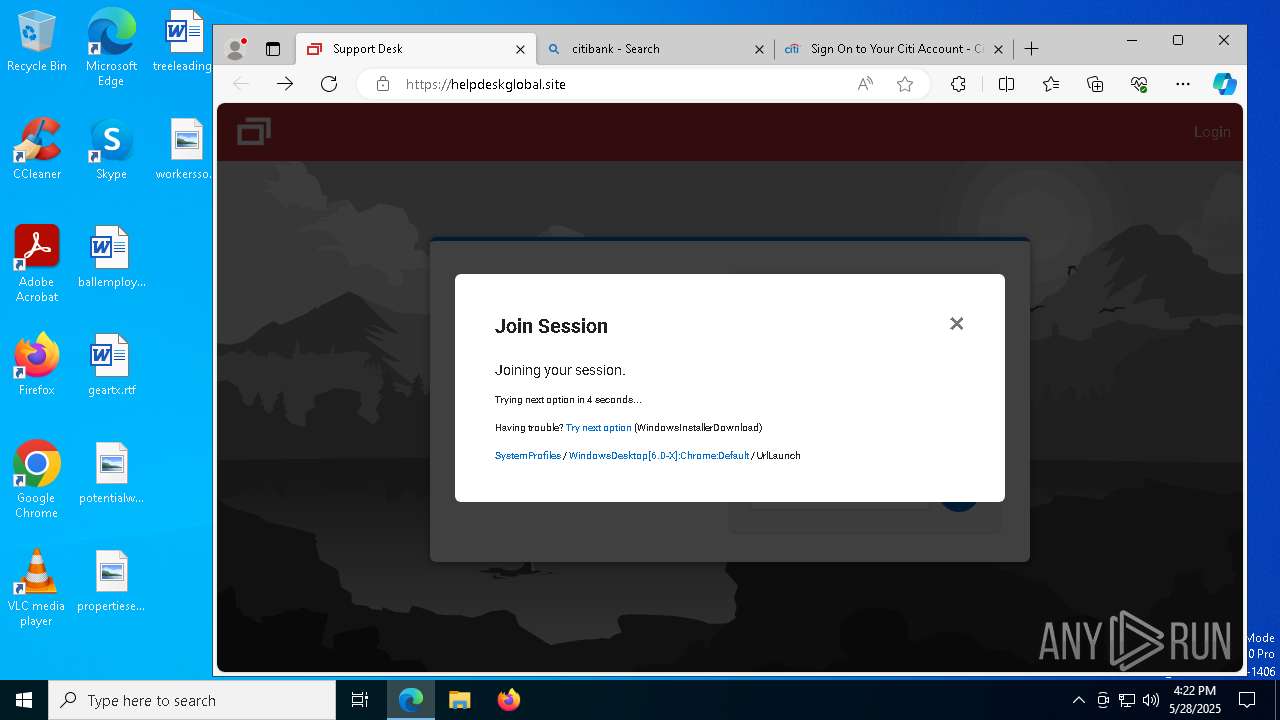Screen dimensions: 1280x720
Task: Add this page to favorites with the star
Action: point(905,84)
